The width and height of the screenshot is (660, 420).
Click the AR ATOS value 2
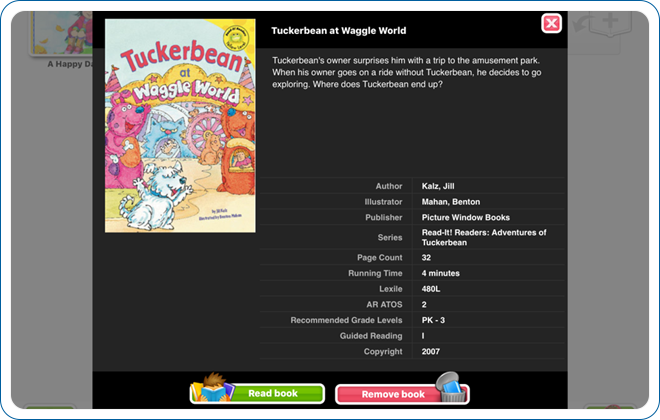424,304
